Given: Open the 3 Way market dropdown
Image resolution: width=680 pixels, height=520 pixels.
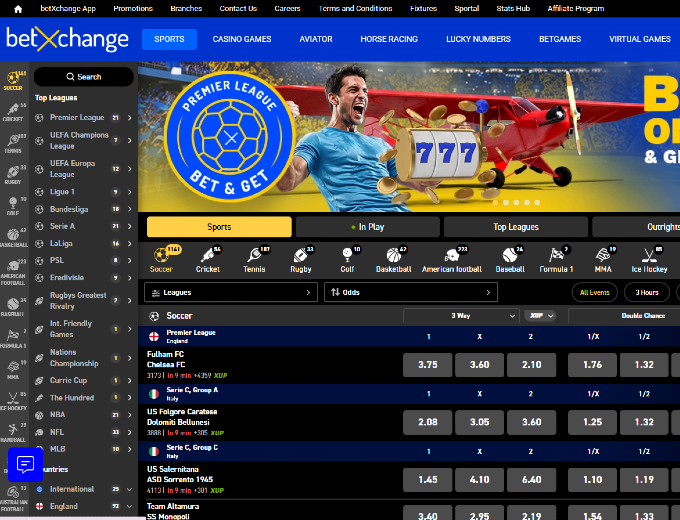Looking at the screenshot, I should click(x=461, y=316).
